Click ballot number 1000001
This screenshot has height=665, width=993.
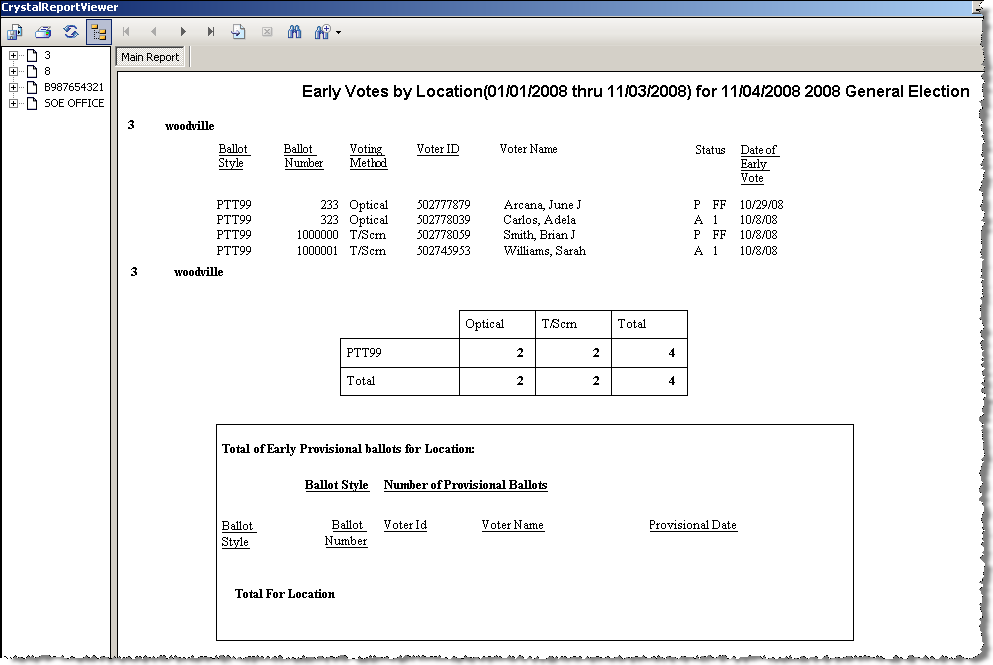tap(317, 251)
